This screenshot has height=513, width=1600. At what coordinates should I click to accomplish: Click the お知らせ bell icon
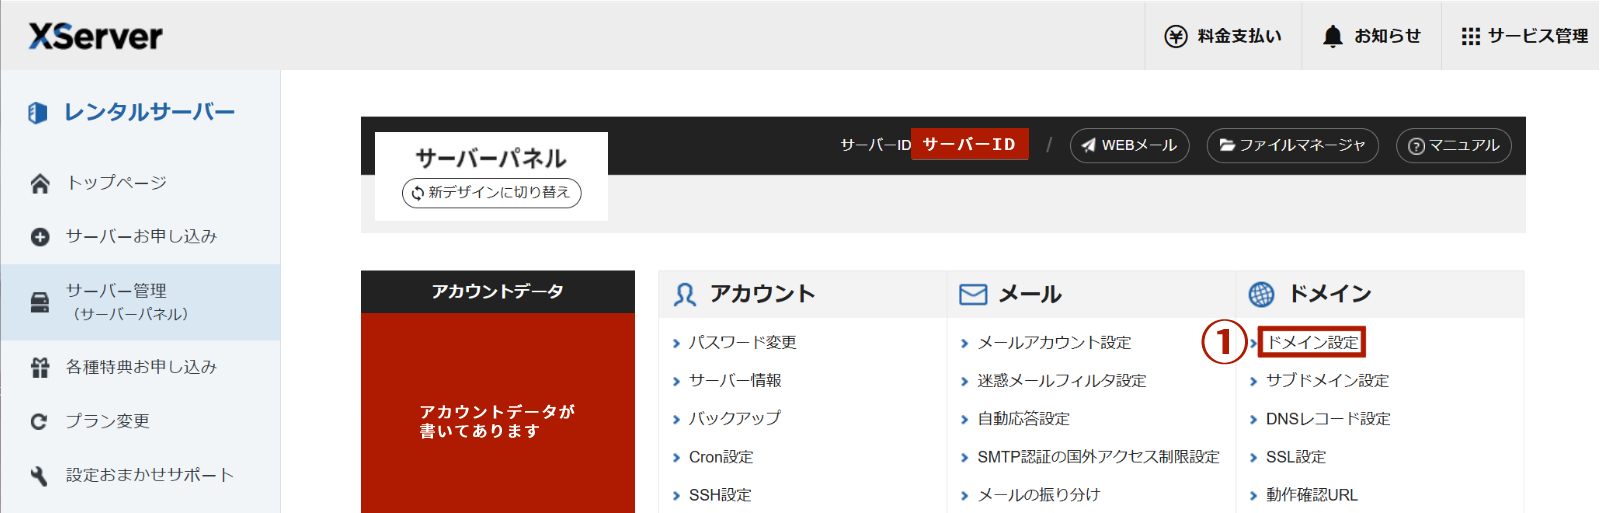(1332, 36)
